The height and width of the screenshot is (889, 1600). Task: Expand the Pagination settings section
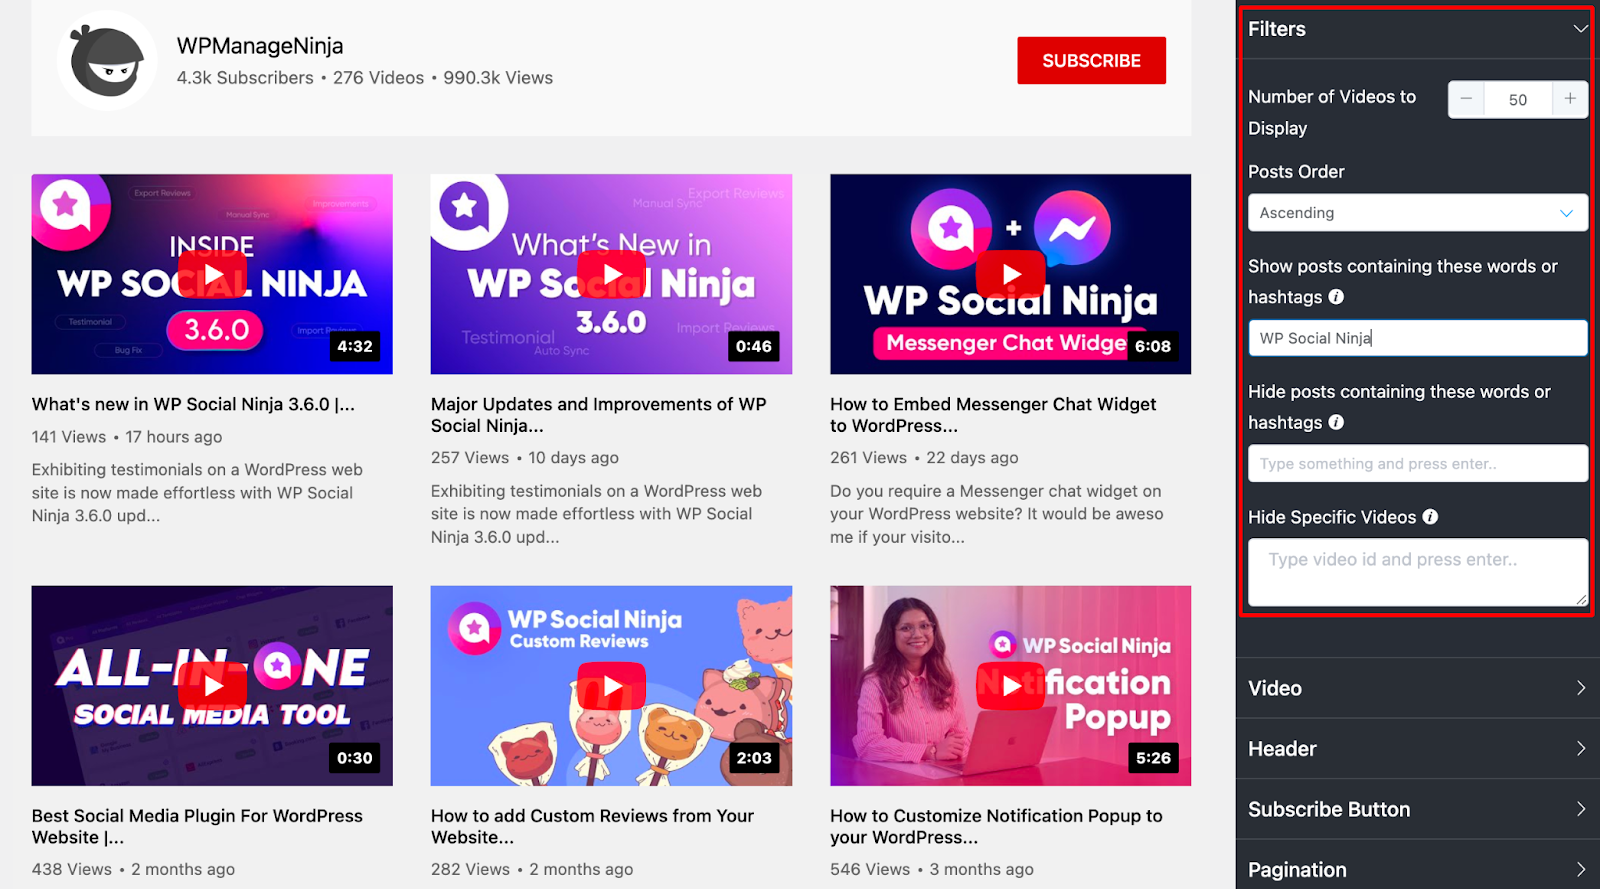pyautogui.click(x=1418, y=869)
